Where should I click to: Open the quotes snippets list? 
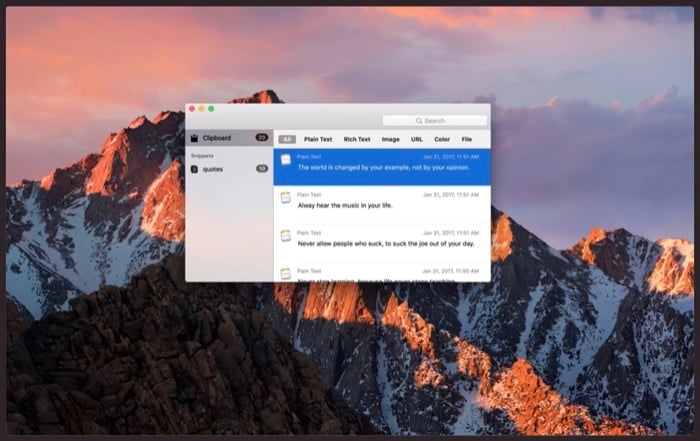point(213,169)
